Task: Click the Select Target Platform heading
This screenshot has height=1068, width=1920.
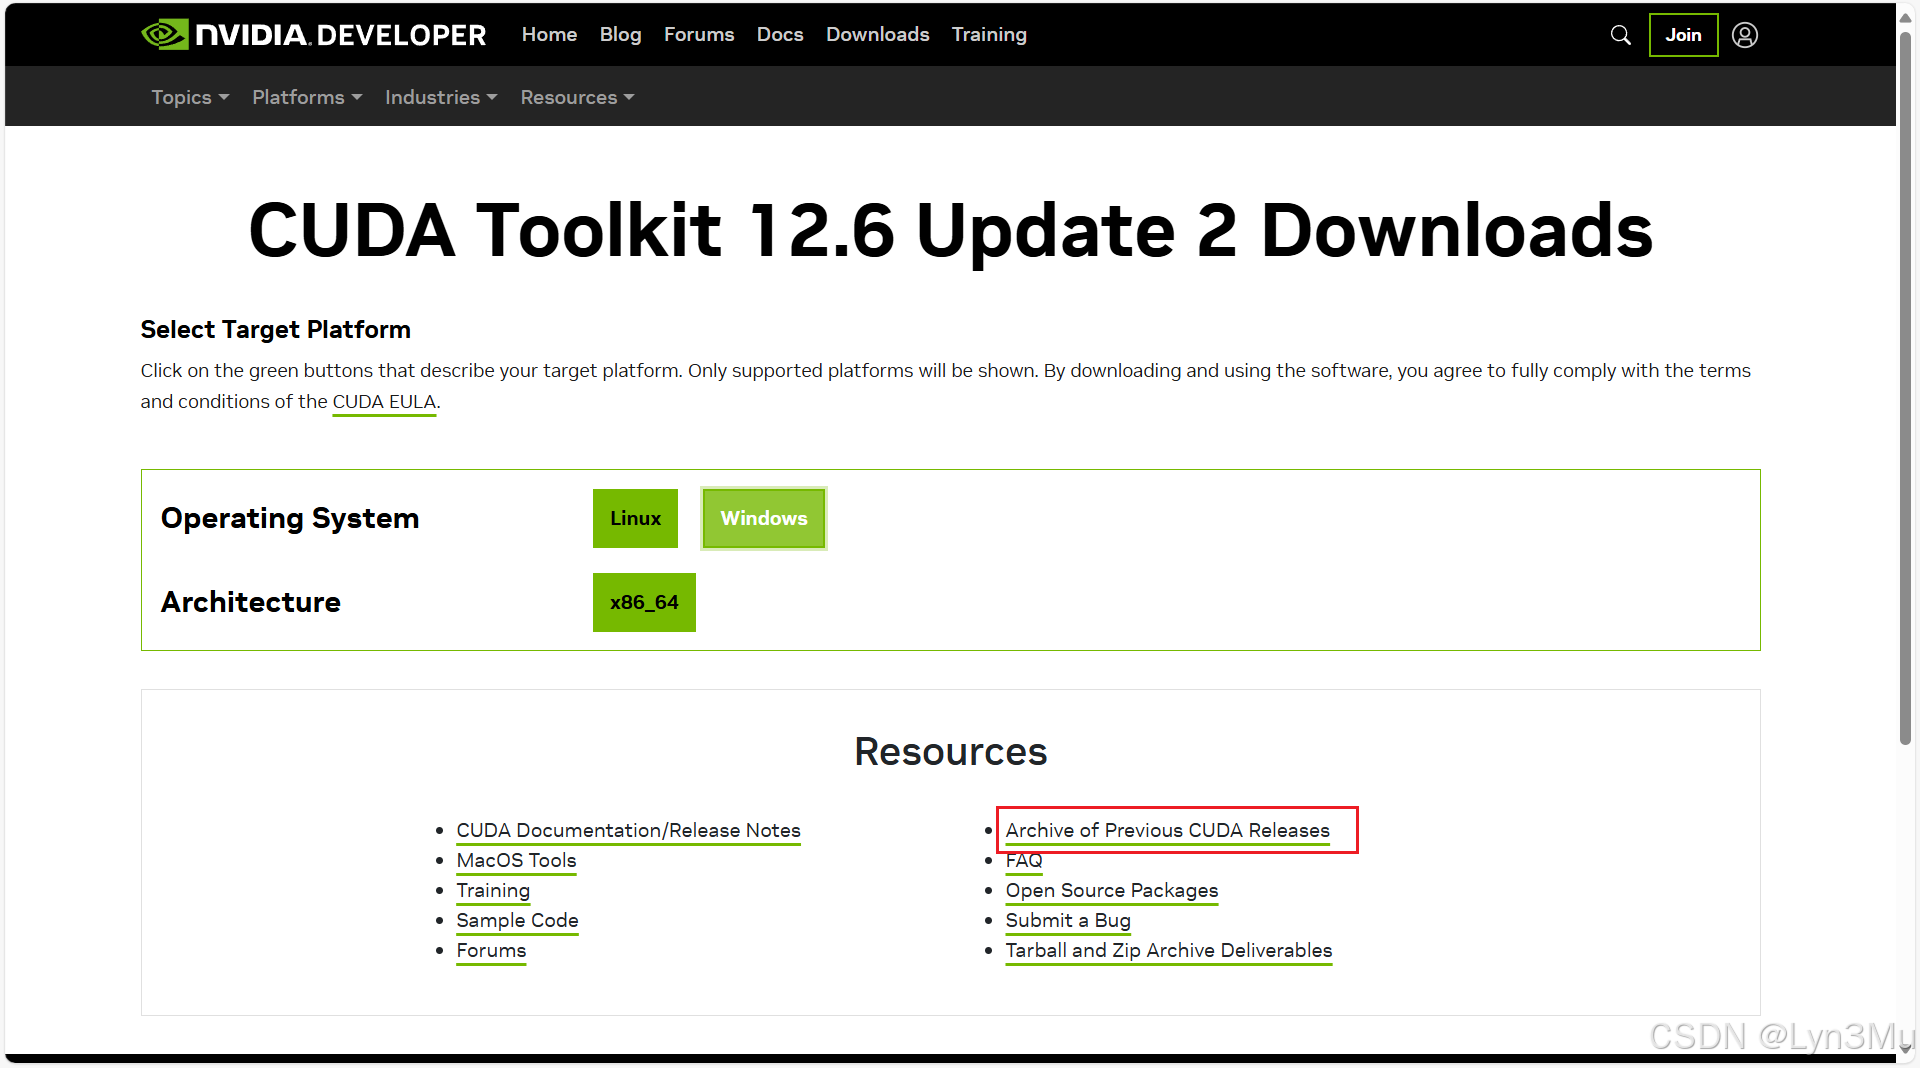Action: coord(275,329)
